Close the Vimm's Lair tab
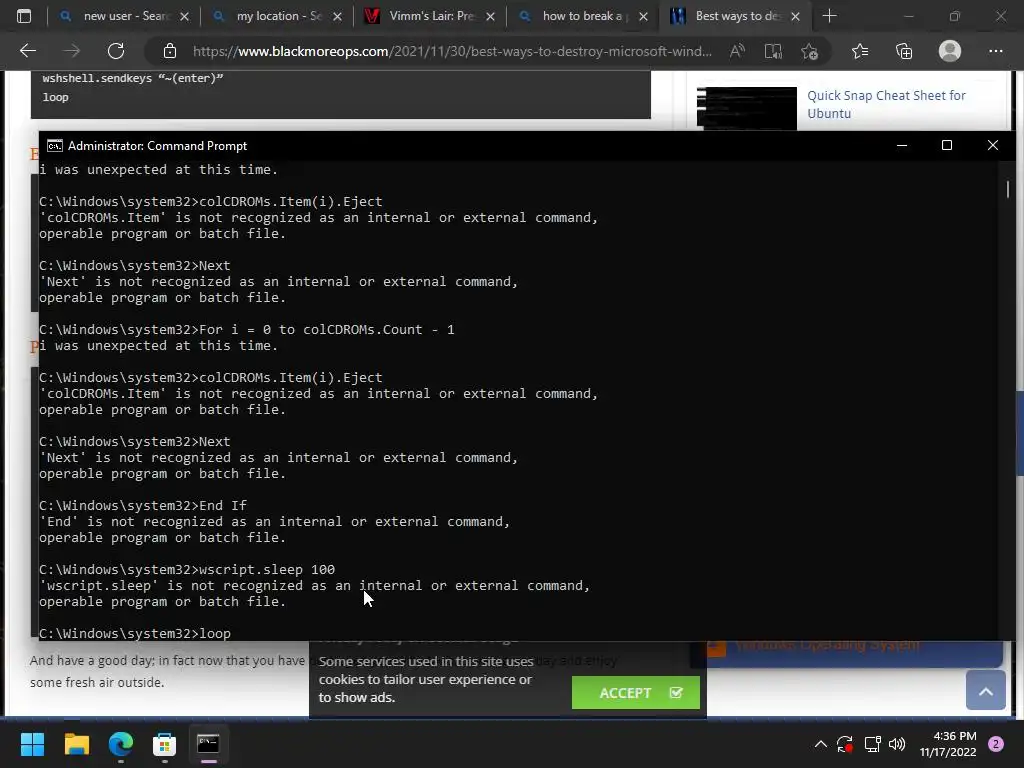 (490, 16)
